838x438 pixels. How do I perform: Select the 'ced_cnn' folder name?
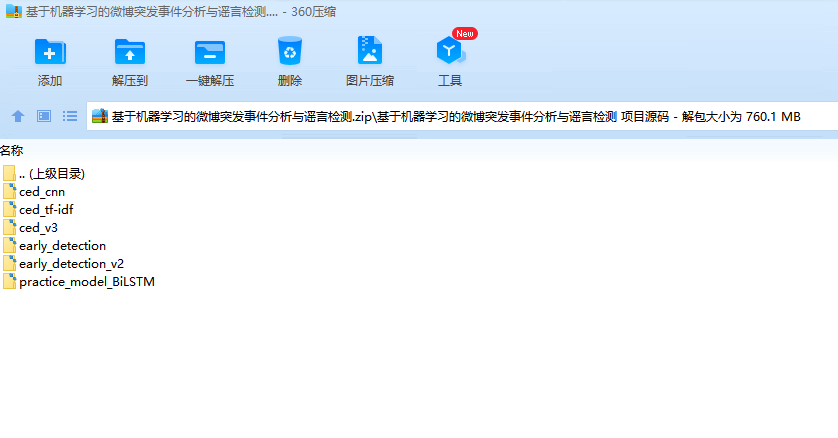pyautogui.click(x=42, y=192)
